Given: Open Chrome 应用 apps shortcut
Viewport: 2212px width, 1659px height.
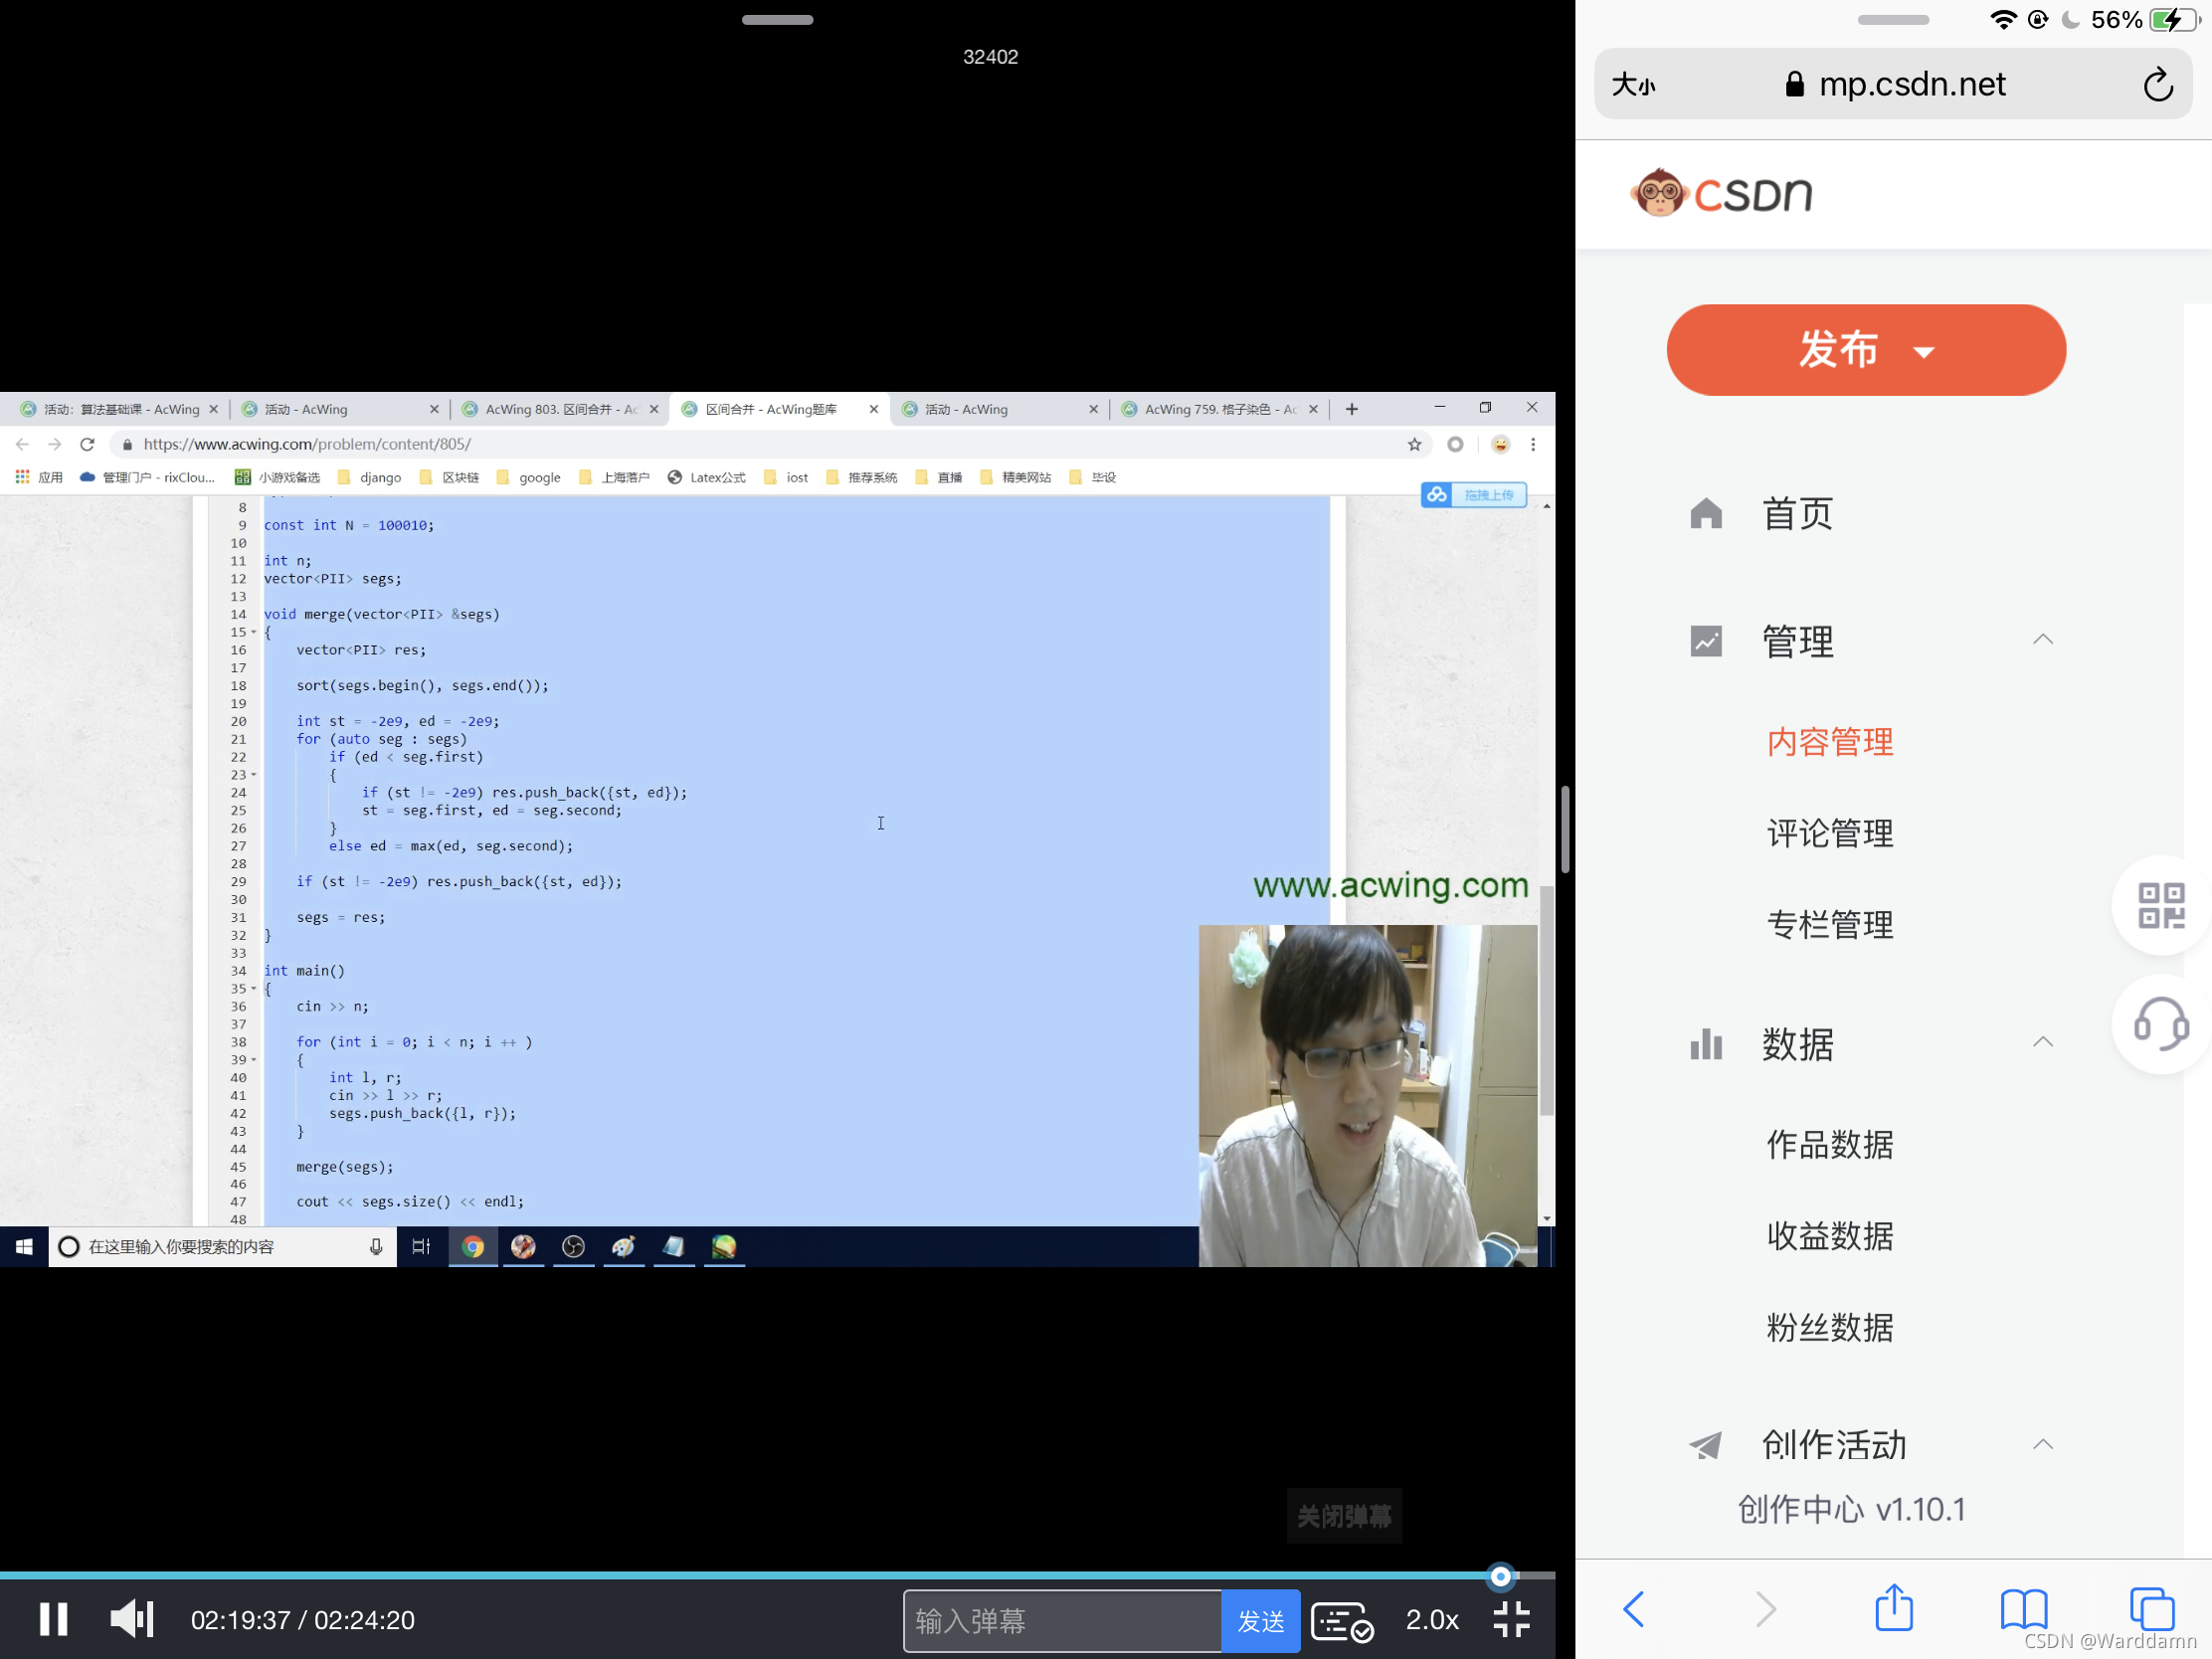Looking at the screenshot, I should click(39, 477).
